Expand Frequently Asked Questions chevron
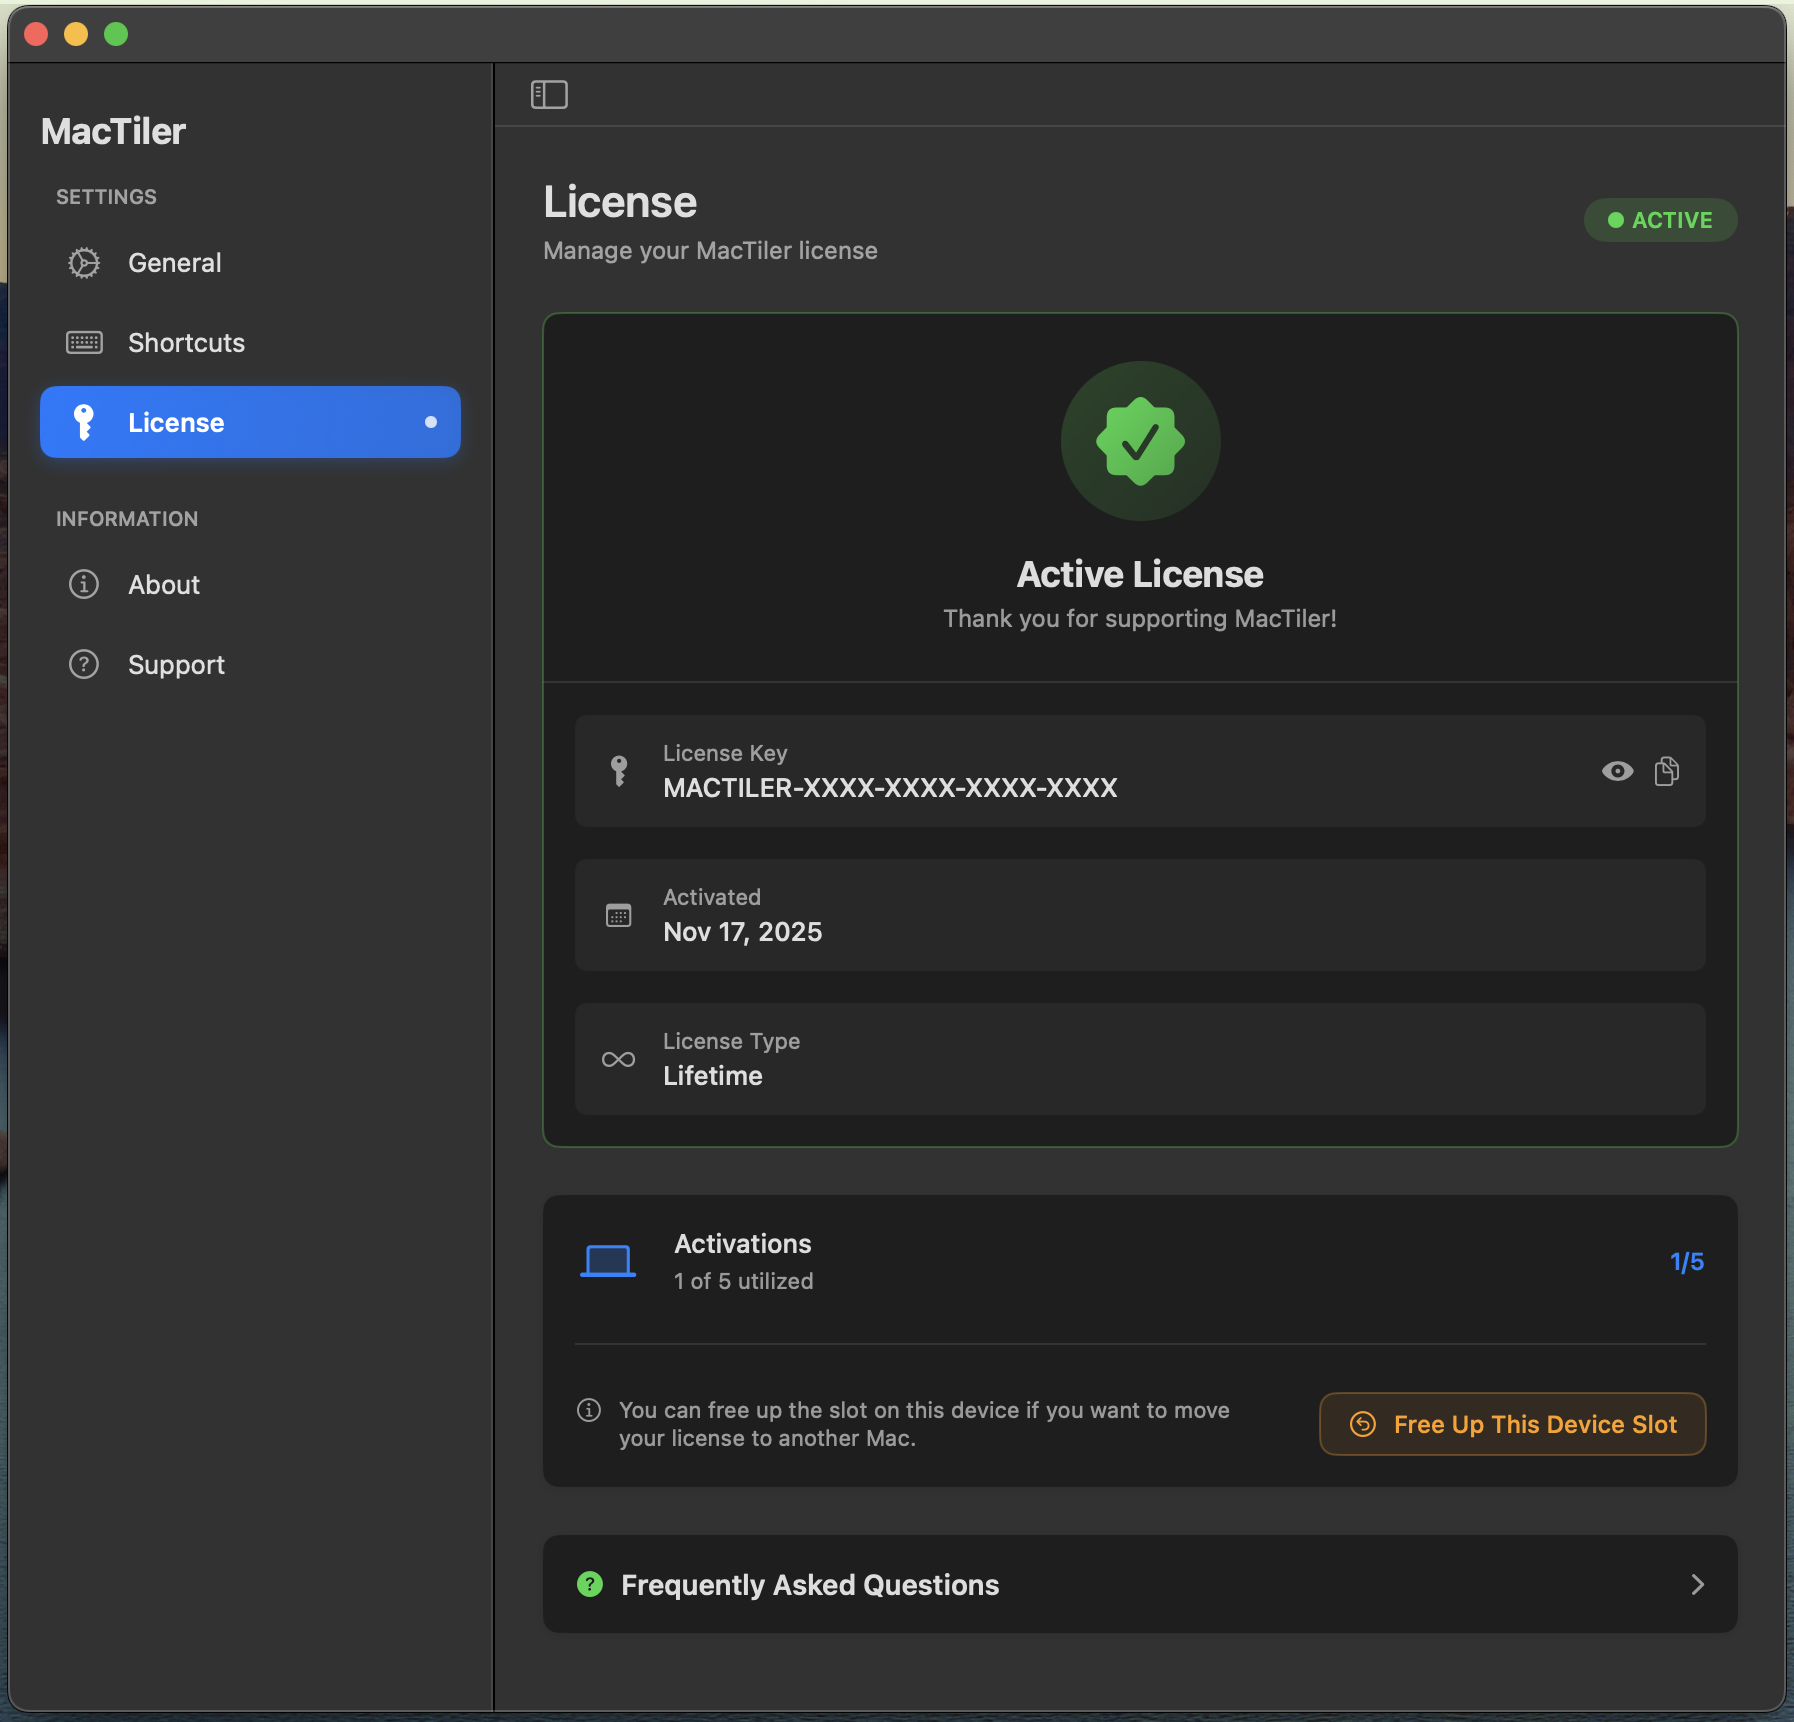The width and height of the screenshot is (1794, 1722). [1697, 1584]
